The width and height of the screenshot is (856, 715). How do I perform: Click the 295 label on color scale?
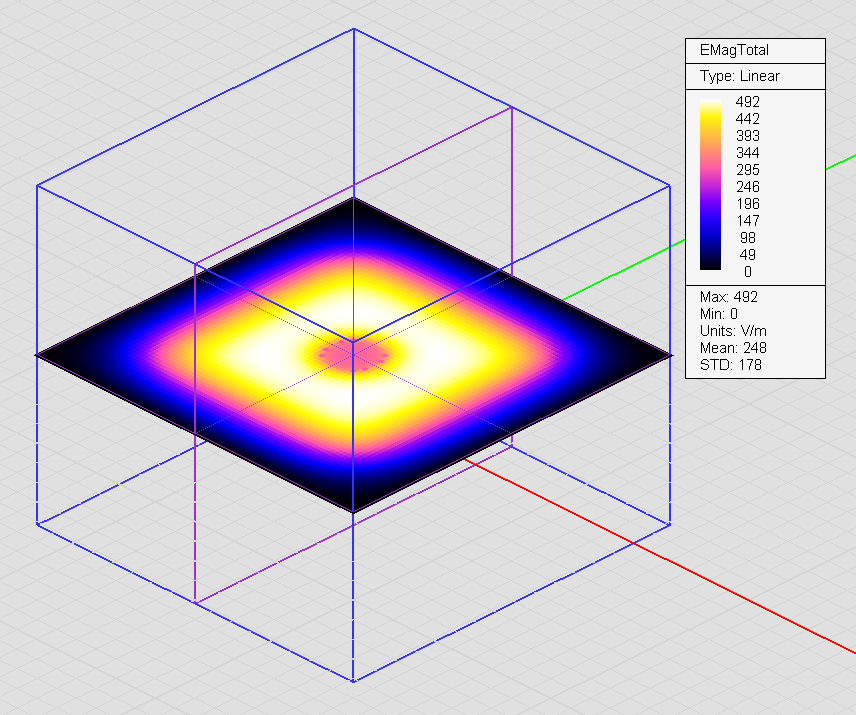click(747, 170)
